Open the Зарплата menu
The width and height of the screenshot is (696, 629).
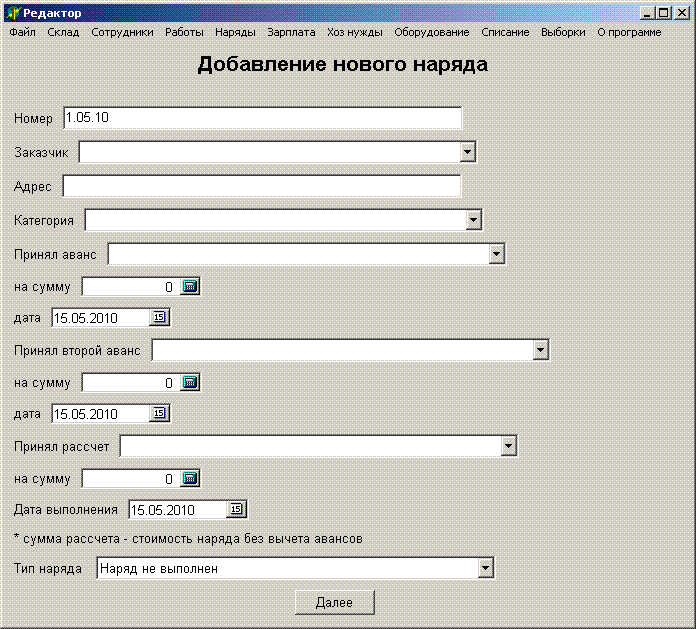291,32
